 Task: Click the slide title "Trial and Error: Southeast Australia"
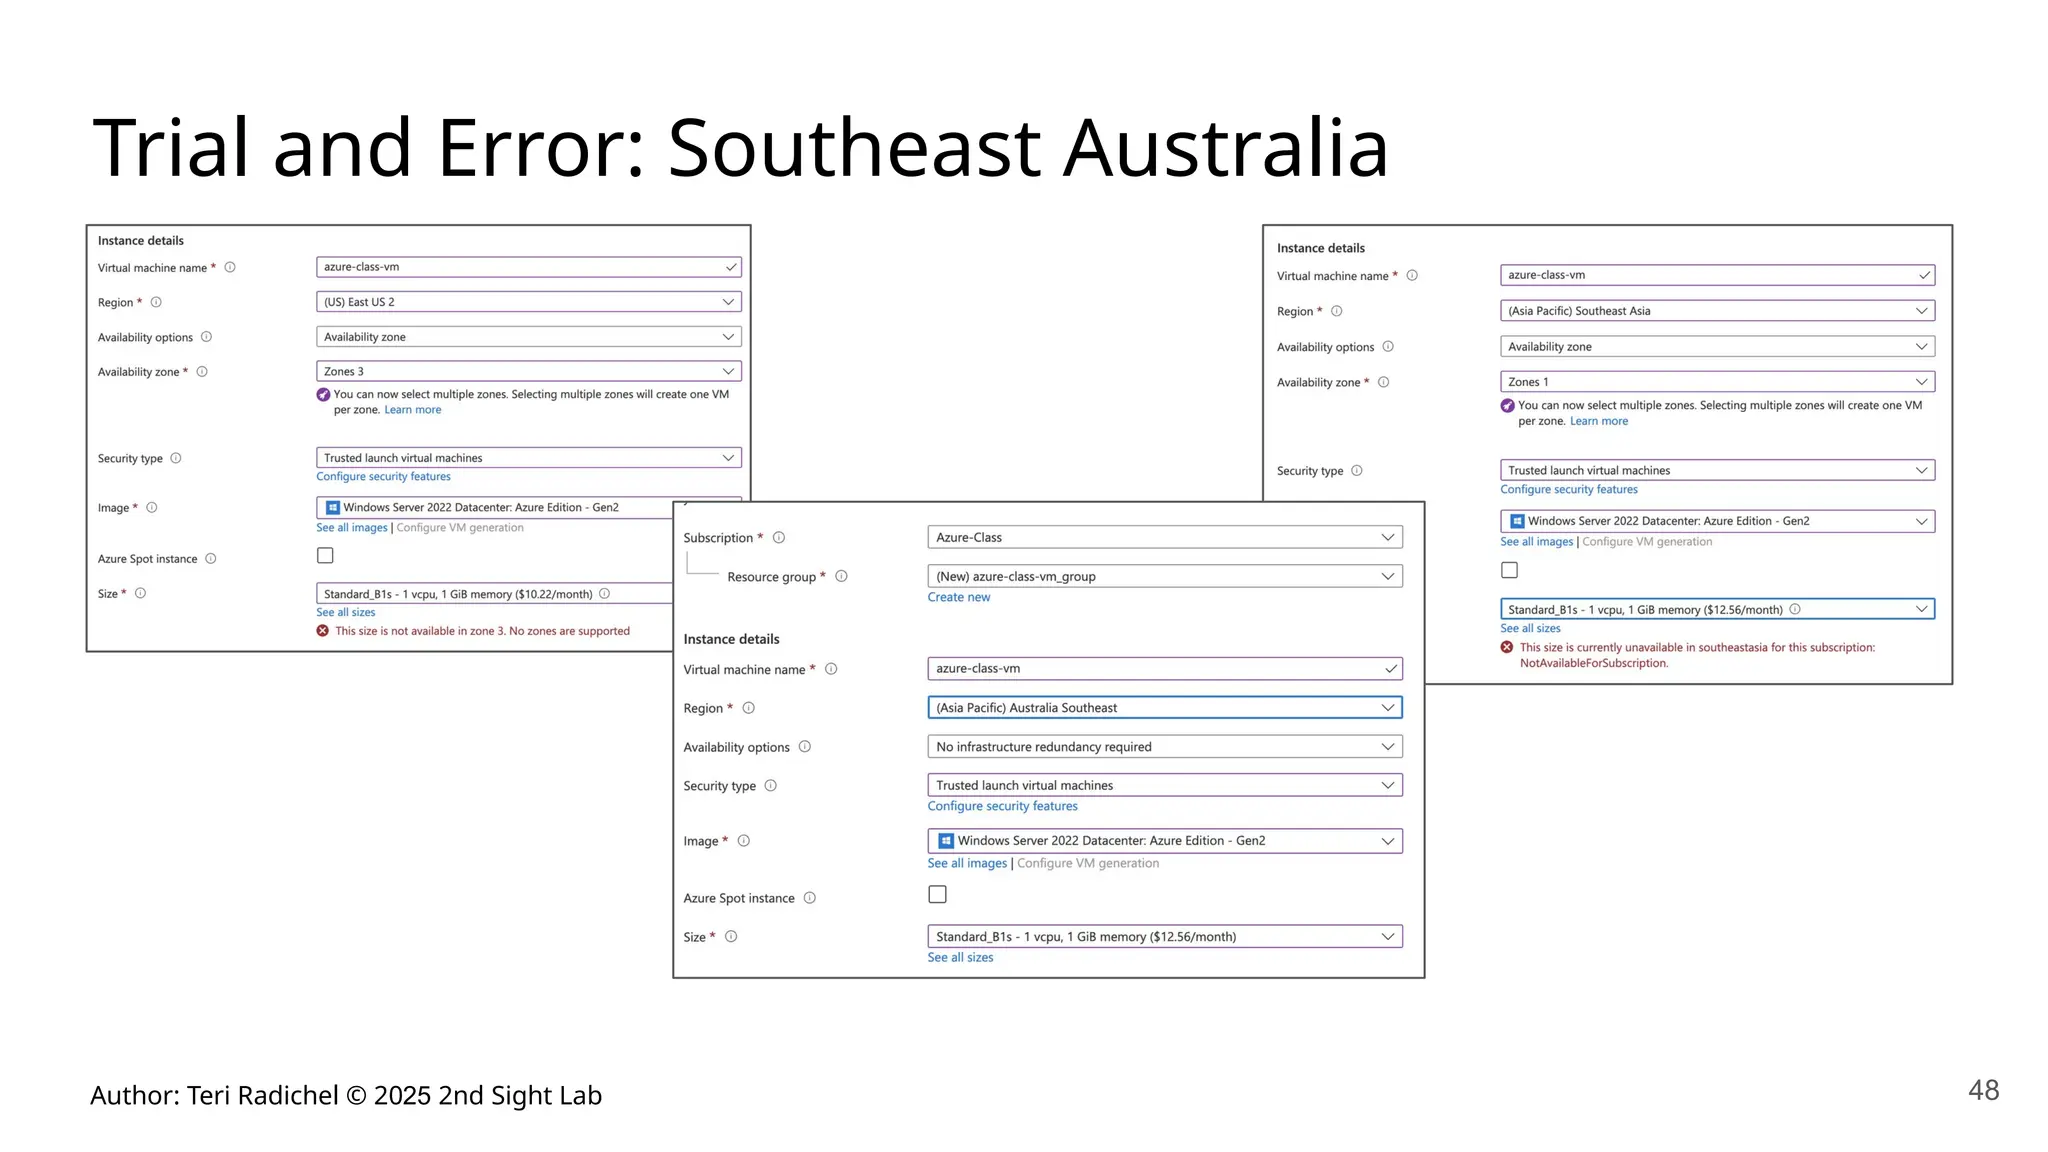coord(740,148)
